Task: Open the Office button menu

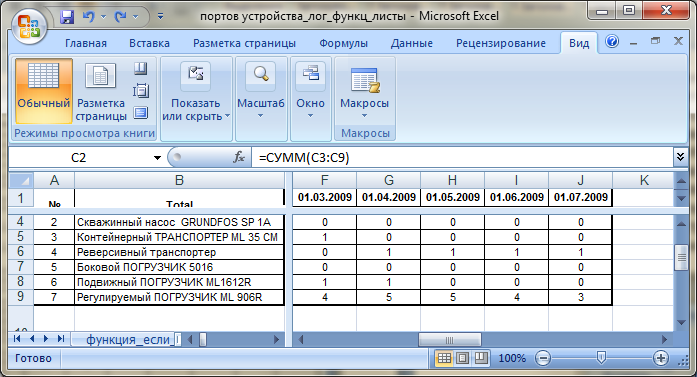Action: click(x=29, y=26)
